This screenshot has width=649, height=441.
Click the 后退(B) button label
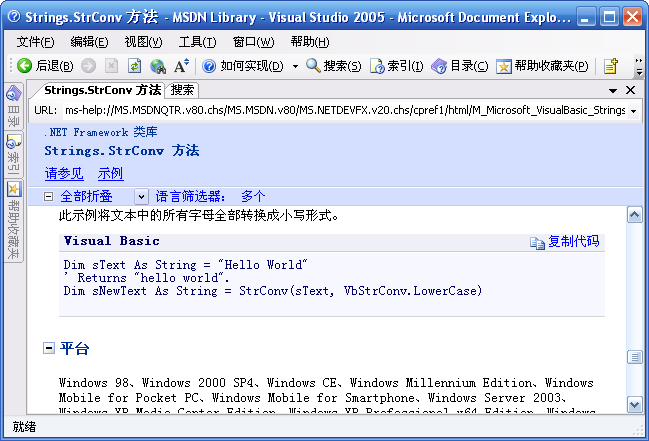click(x=54, y=65)
